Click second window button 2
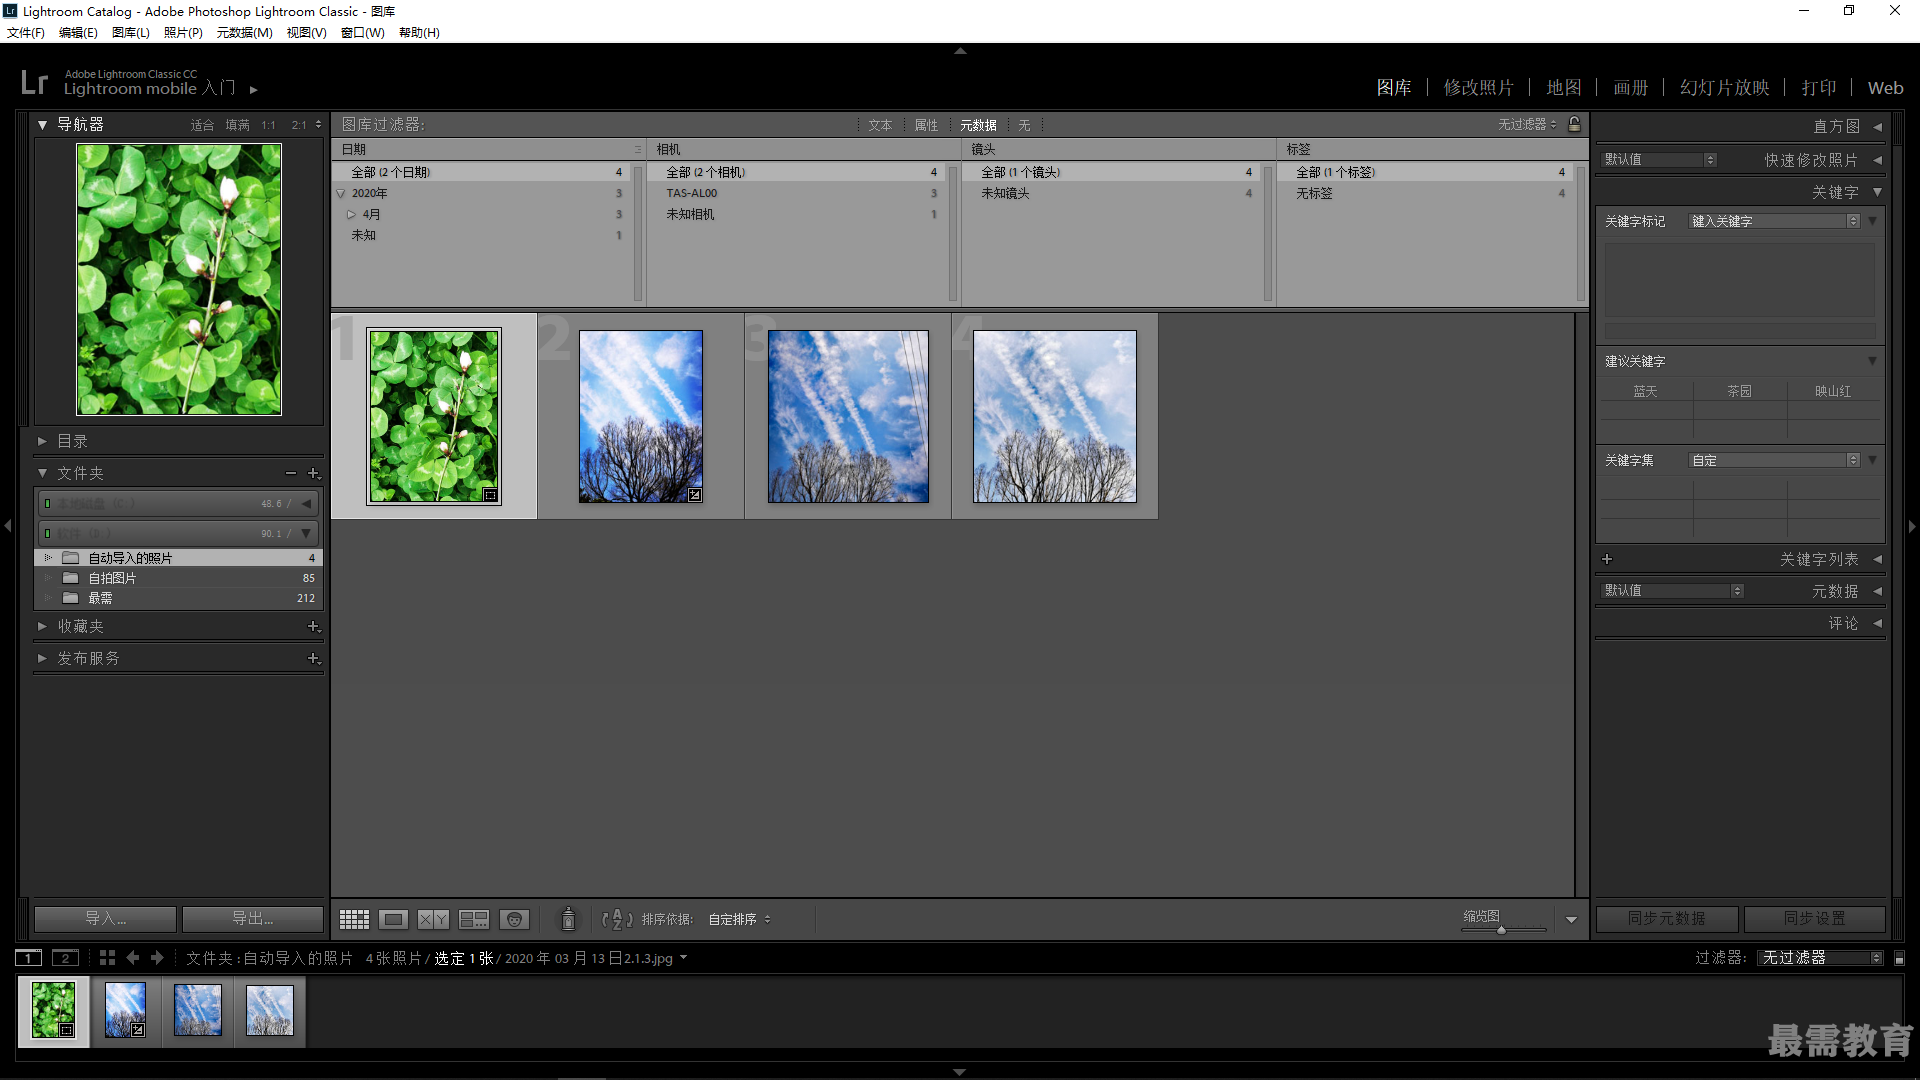1920x1080 pixels. point(65,958)
